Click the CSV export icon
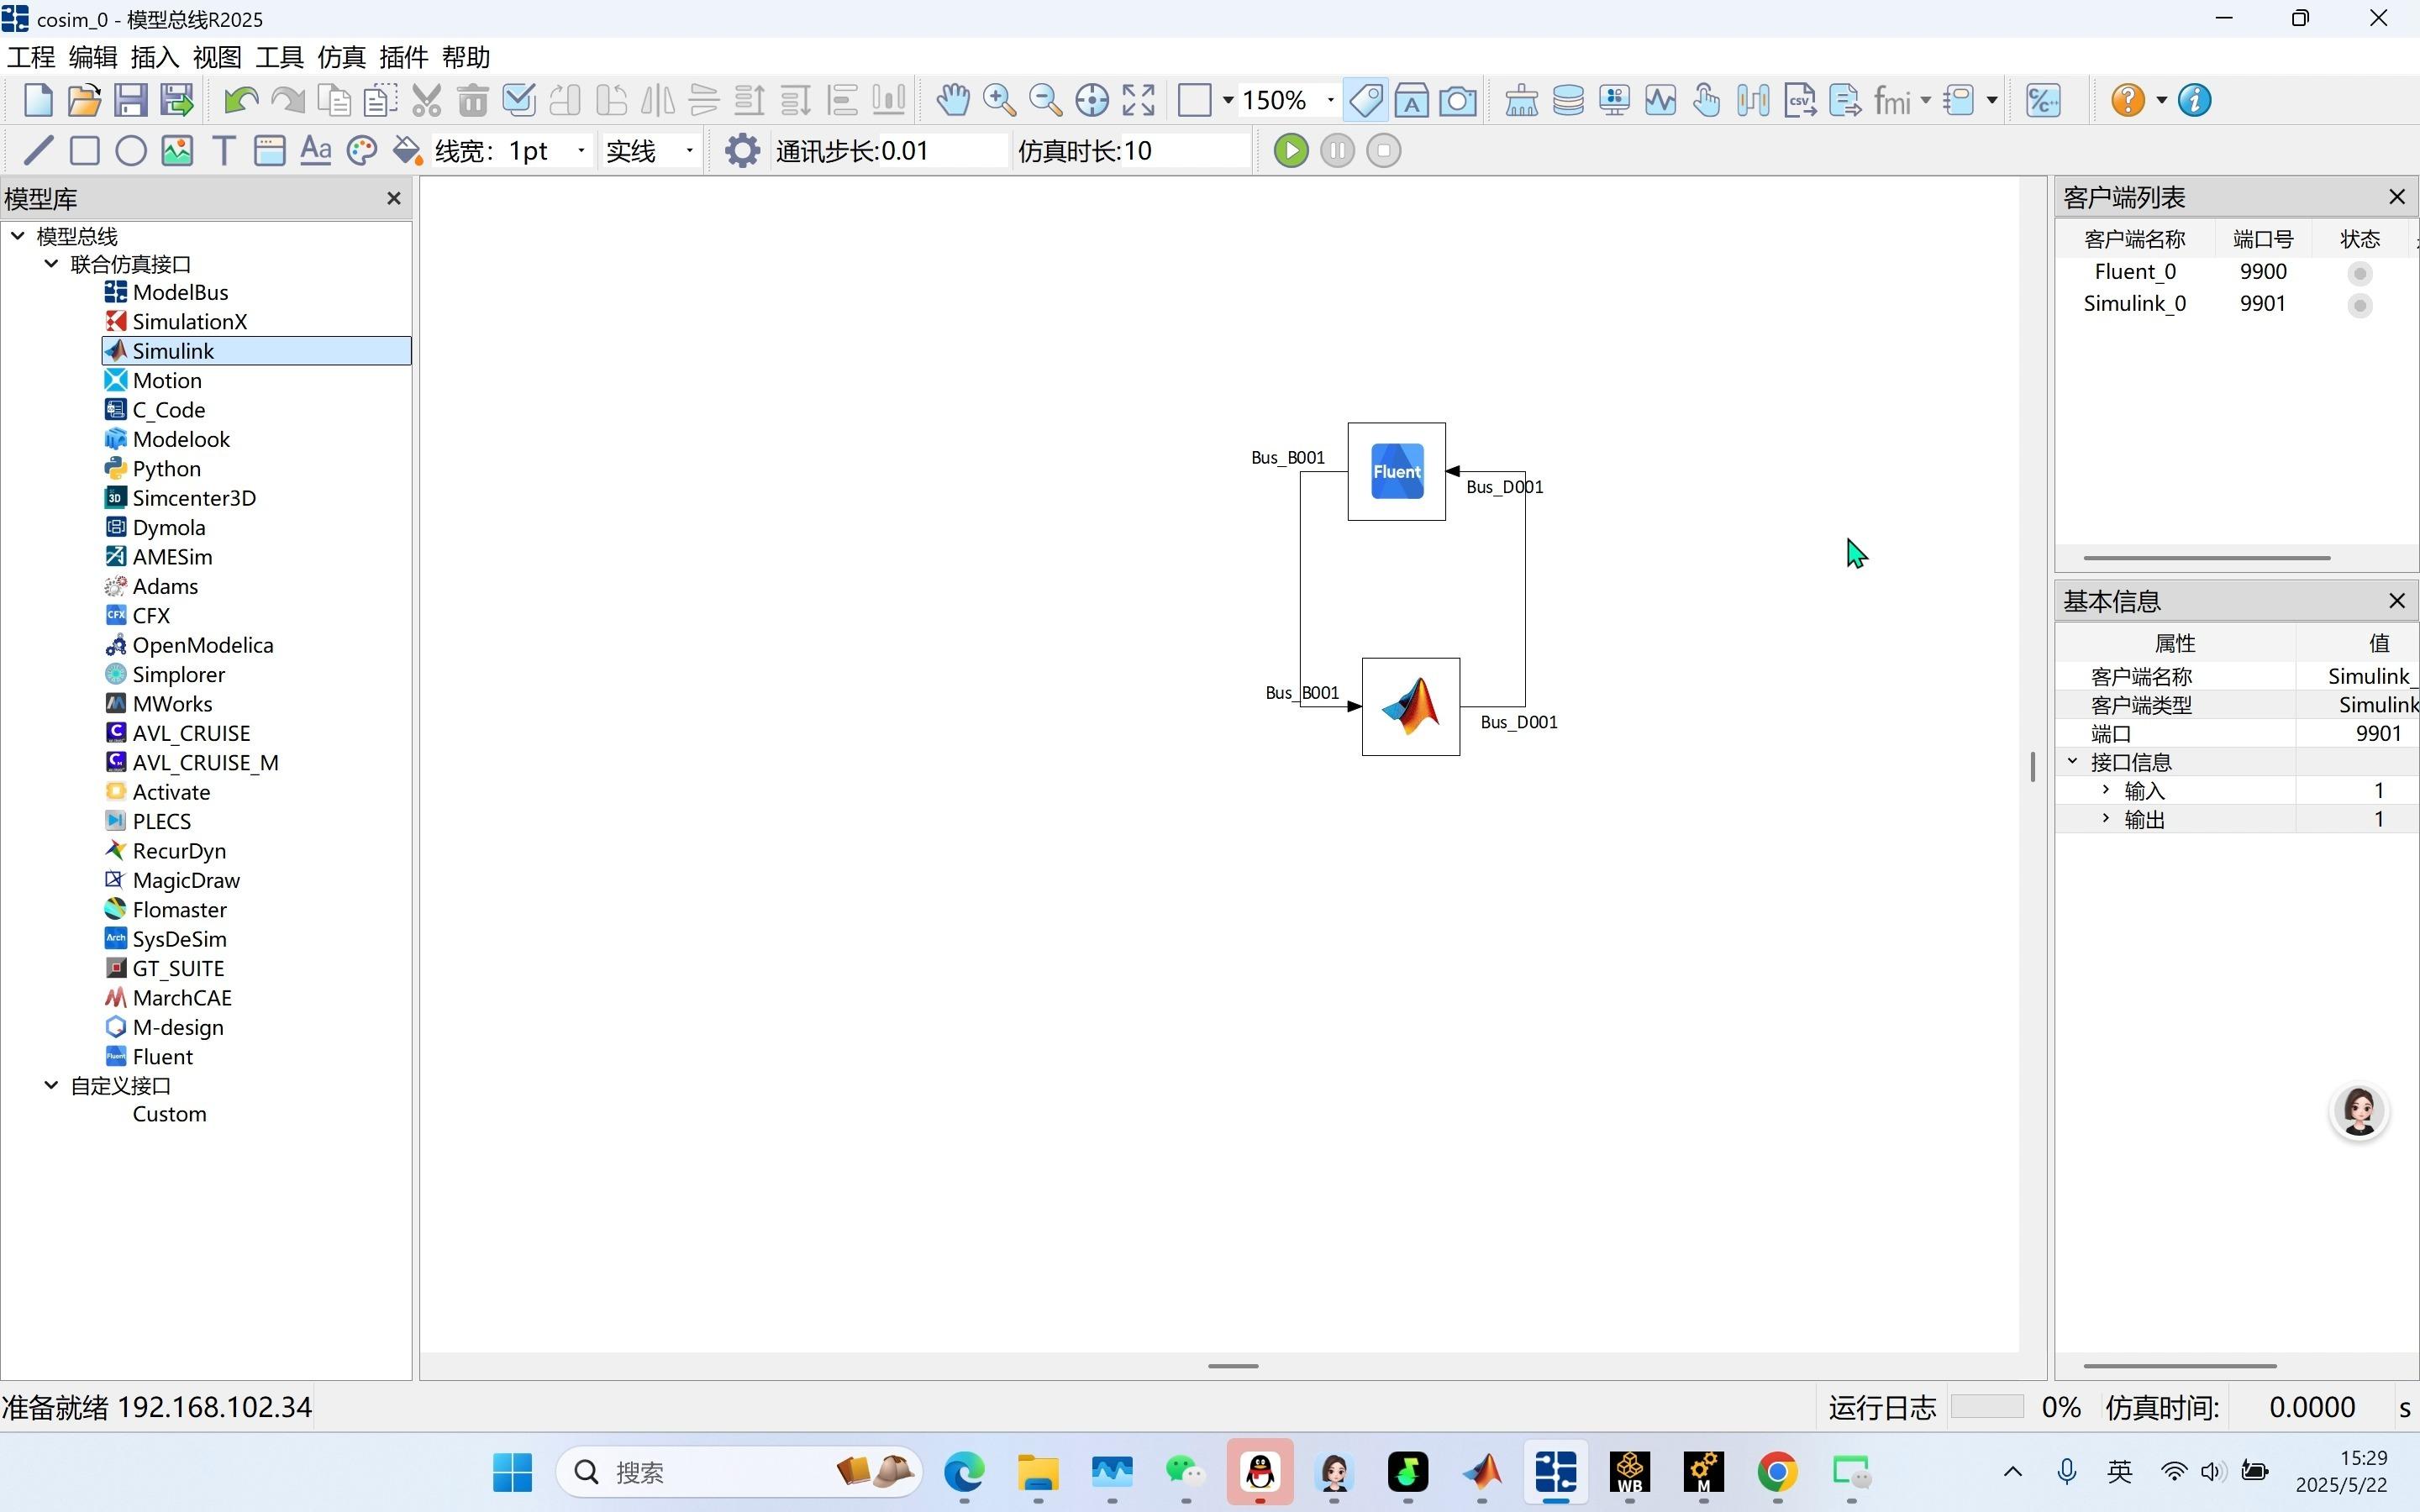 tap(1799, 101)
